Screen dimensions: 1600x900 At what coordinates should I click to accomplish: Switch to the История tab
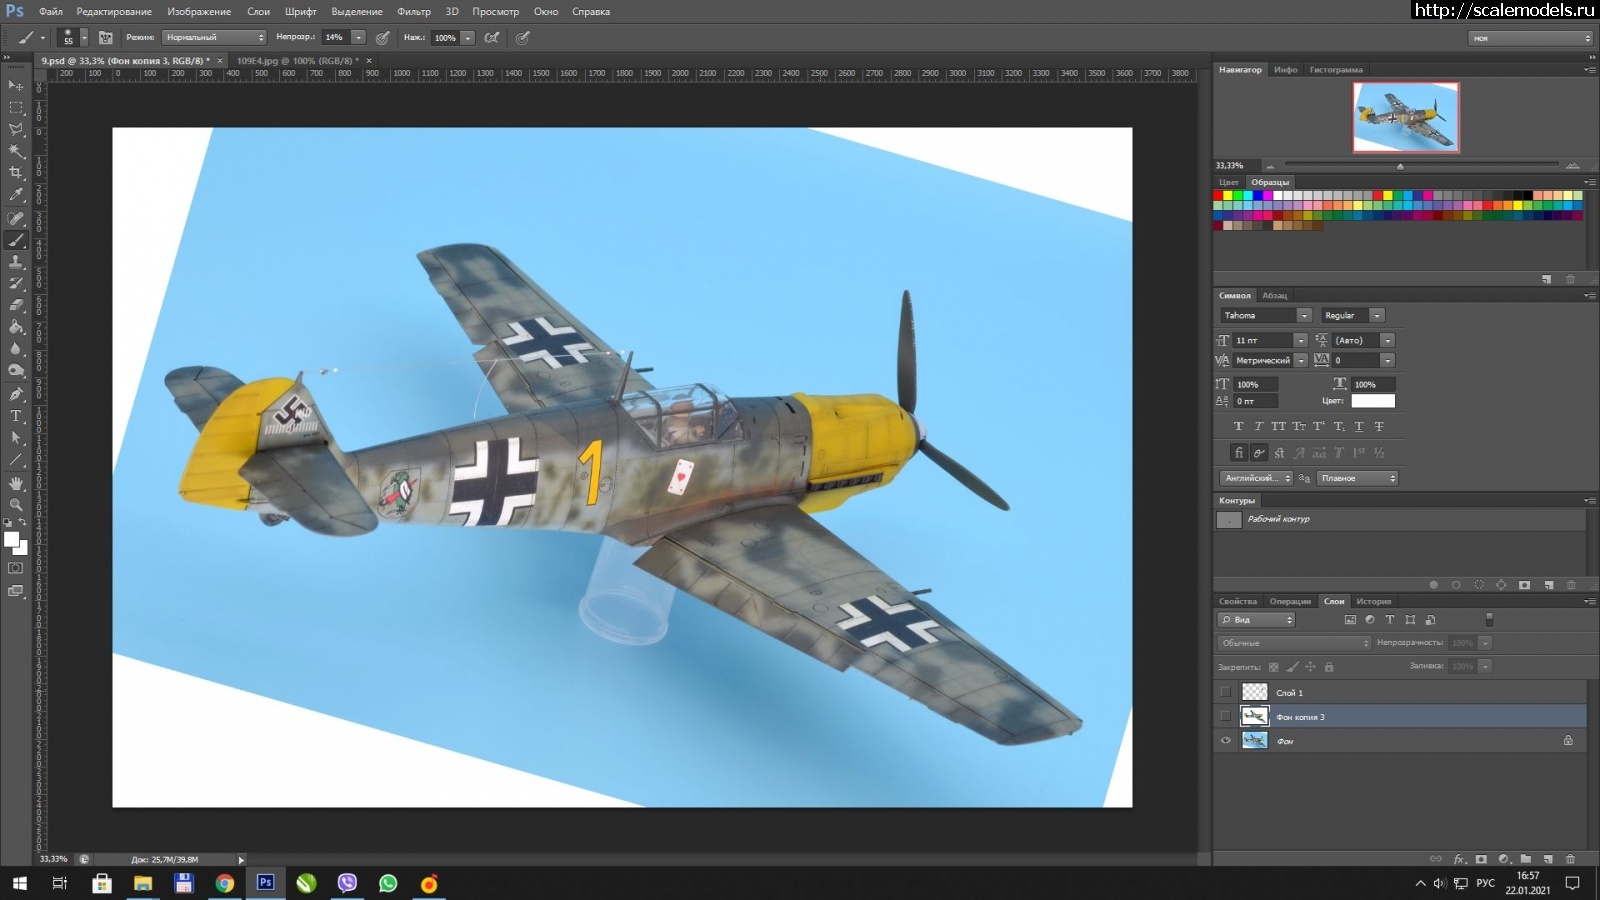(x=1373, y=601)
